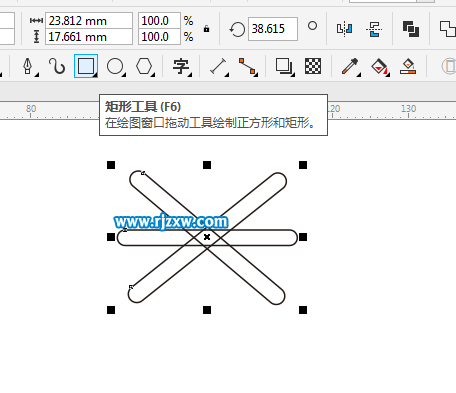Open the Text tool flyout arrow
456x393 pixels.
coord(190,75)
